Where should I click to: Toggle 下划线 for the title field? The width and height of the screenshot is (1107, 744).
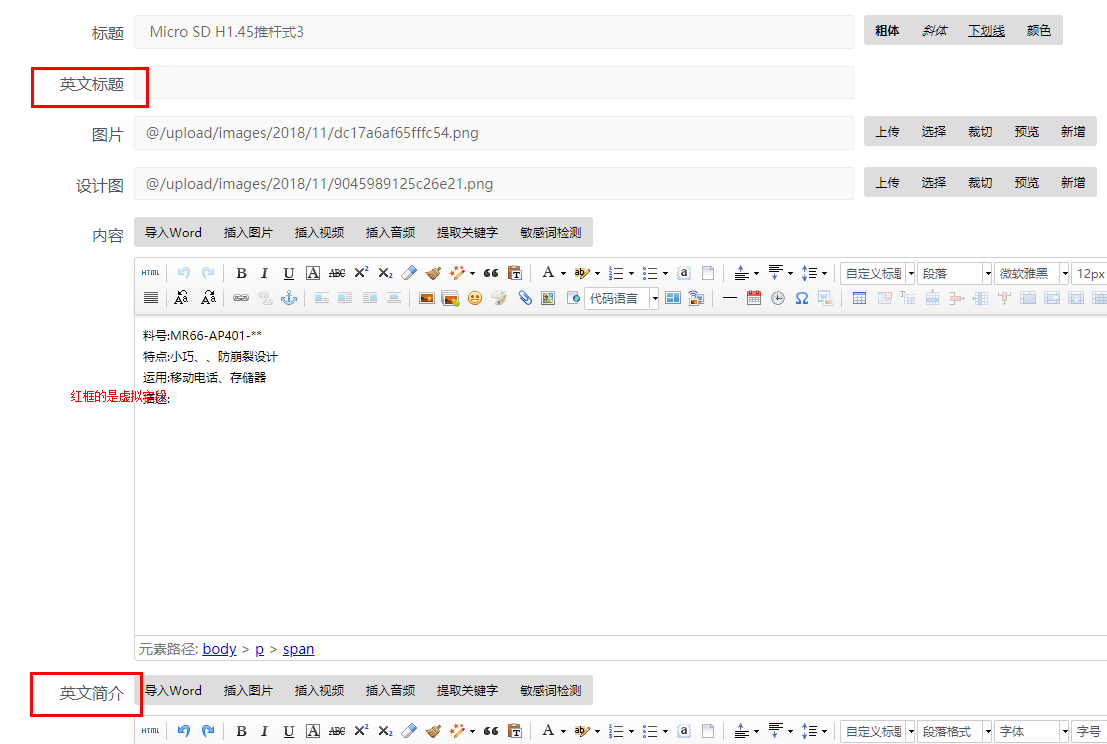click(986, 30)
